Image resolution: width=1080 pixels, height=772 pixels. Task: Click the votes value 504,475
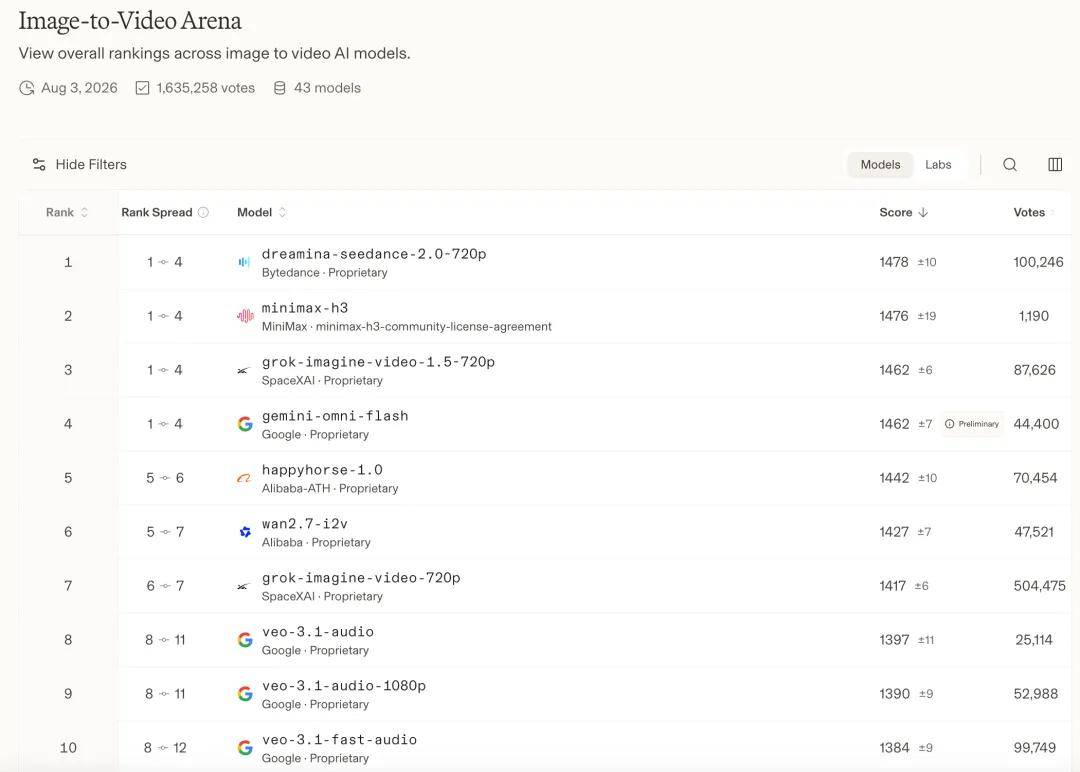click(1039, 586)
